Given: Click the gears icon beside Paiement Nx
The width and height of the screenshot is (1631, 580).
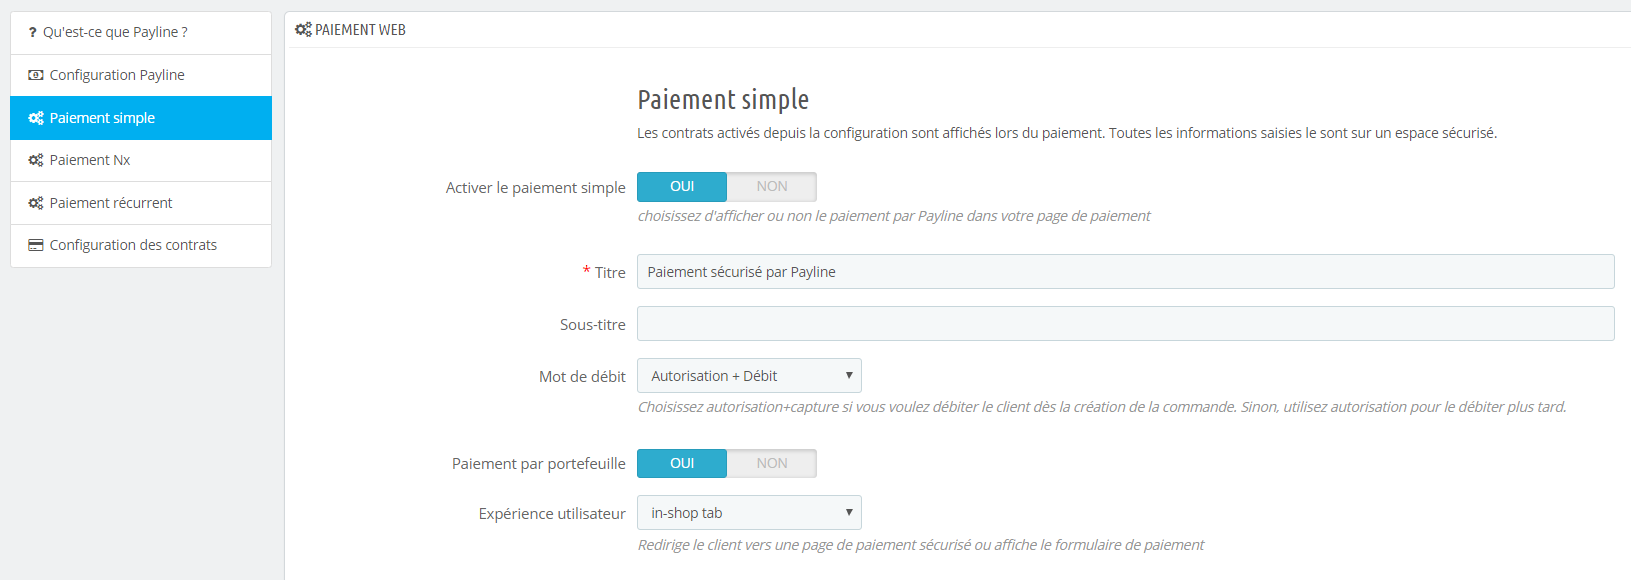Looking at the screenshot, I should pyautogui.click(x=36, y=160).
